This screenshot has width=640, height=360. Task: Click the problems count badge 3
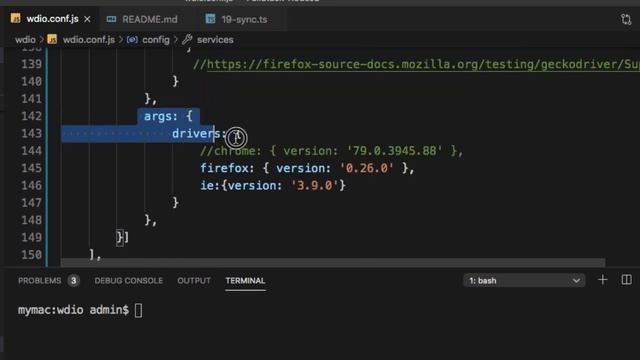(x=73, y=281)
